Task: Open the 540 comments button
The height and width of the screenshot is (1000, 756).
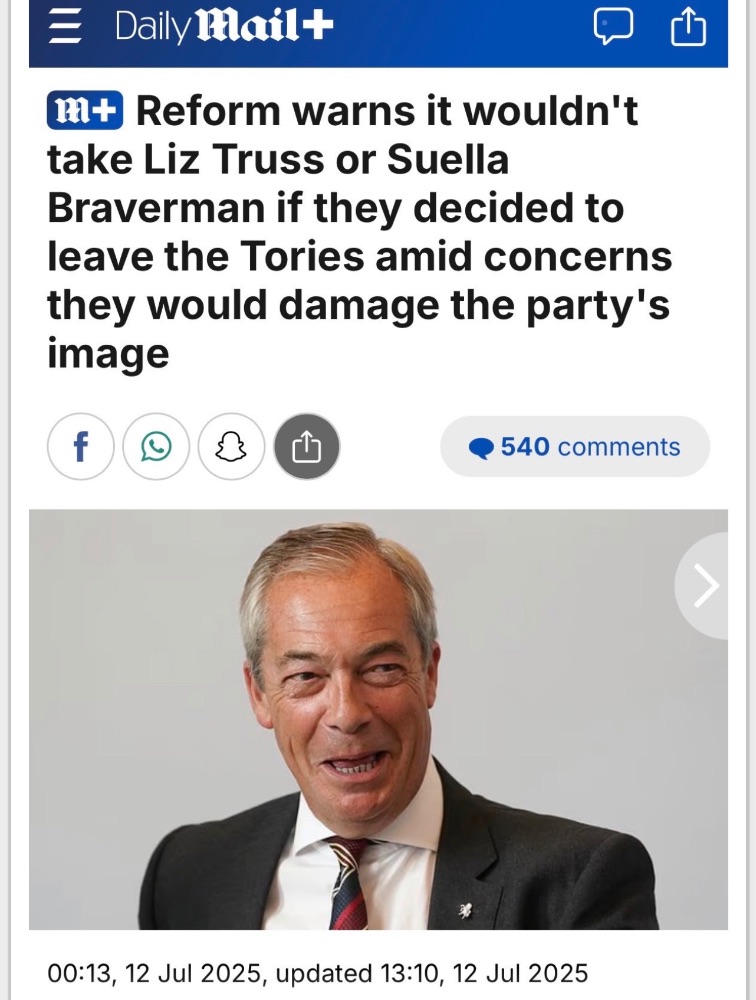Action: (x=575, y=446)
